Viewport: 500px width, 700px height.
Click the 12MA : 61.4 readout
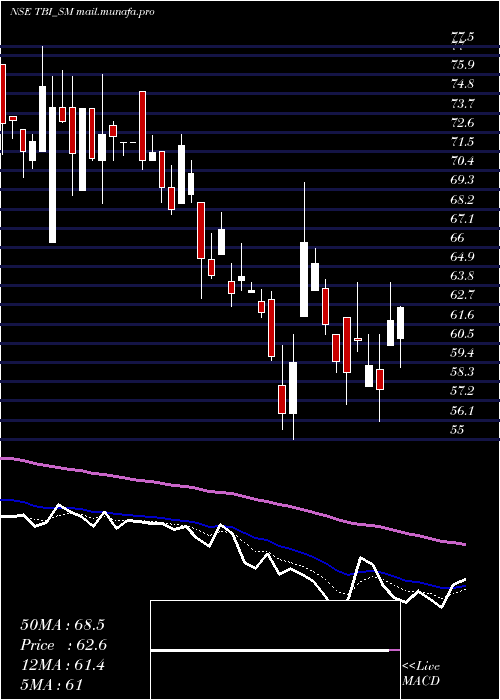click(x=62, y=665)
